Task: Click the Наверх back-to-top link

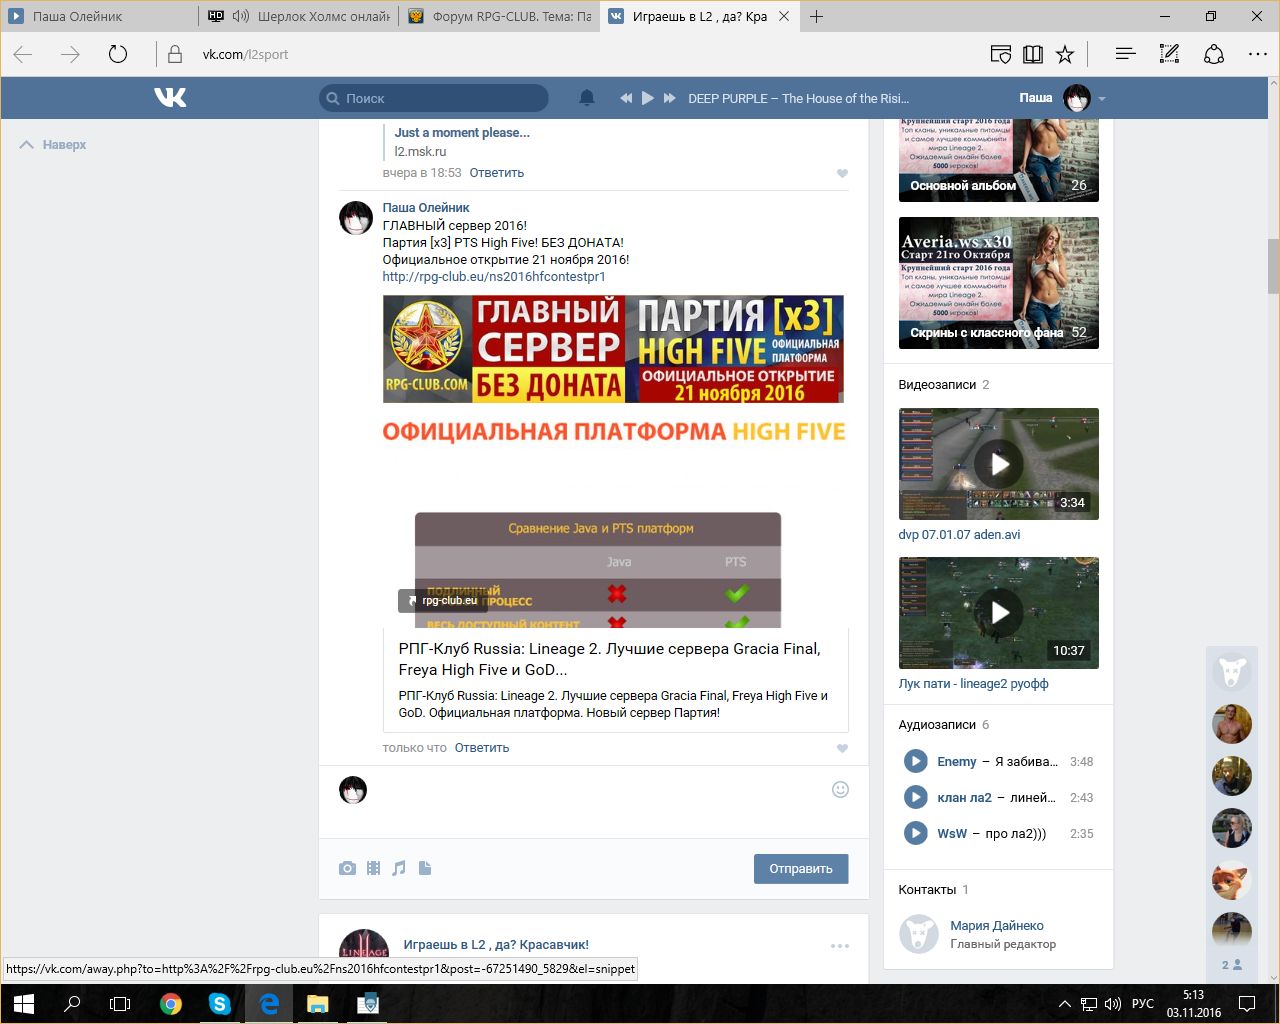Action: tap(53, 145)
